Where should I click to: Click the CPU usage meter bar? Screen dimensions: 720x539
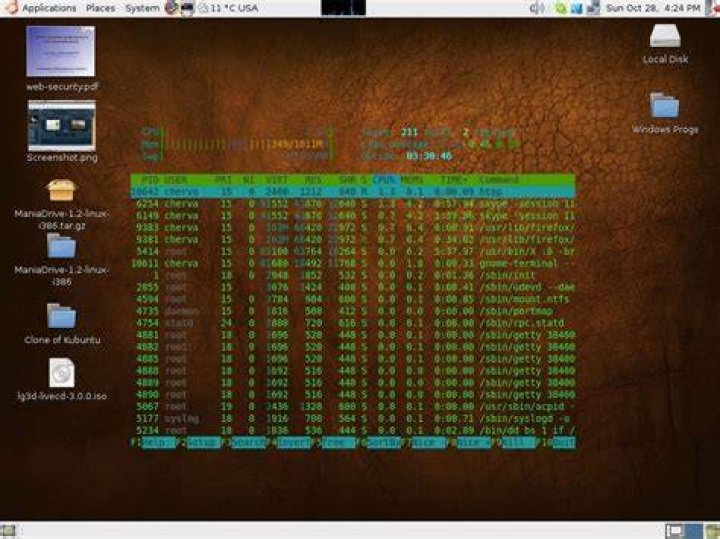coord(237,133)
